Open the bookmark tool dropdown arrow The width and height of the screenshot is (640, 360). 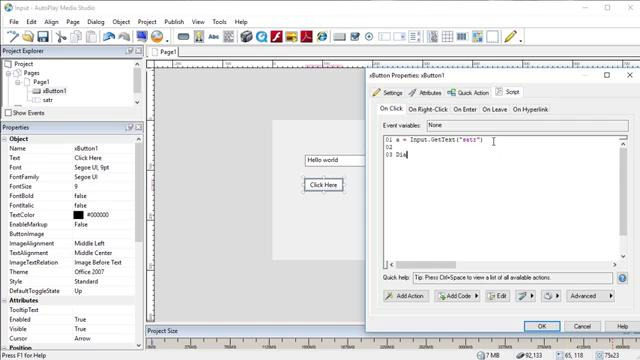point(531,296)
